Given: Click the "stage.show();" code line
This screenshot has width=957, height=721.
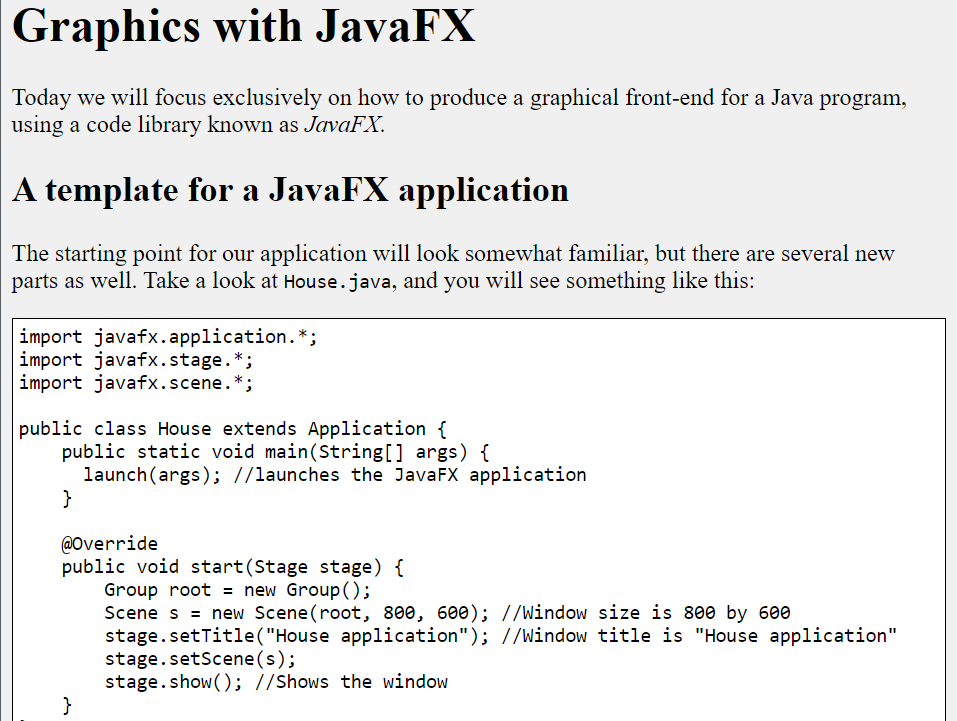Looking at the screenshot, I should click(x=276, y=682).
